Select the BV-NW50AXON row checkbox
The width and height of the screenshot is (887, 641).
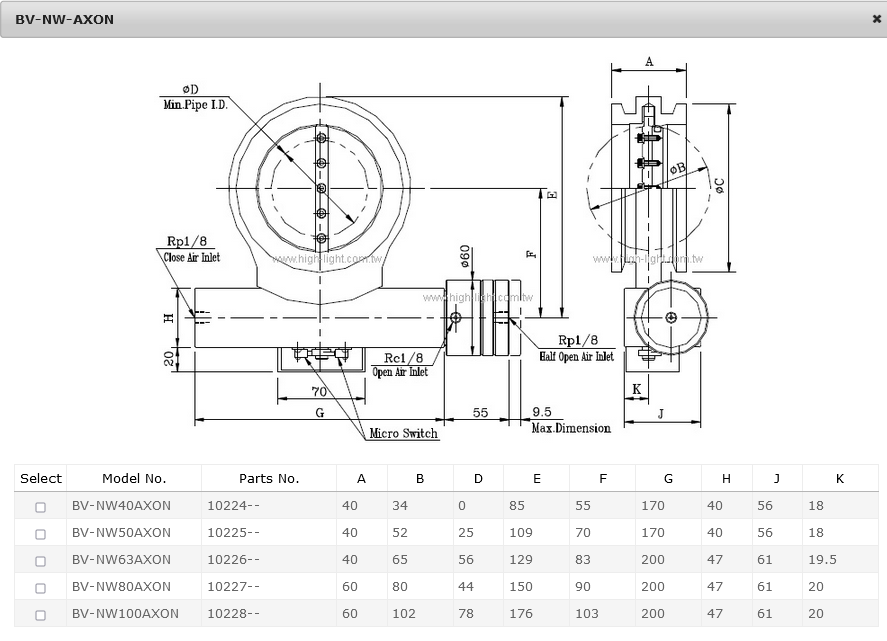tap(40, 534)
